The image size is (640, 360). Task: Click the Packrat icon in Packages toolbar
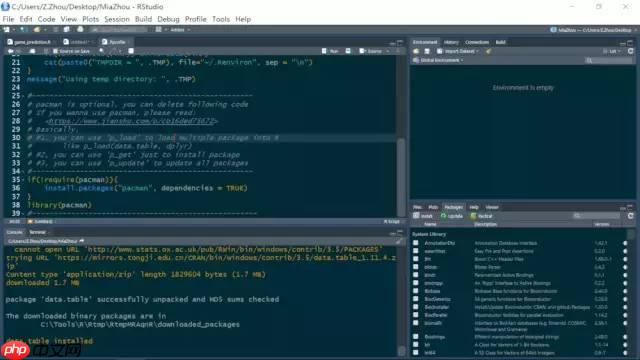482,216
